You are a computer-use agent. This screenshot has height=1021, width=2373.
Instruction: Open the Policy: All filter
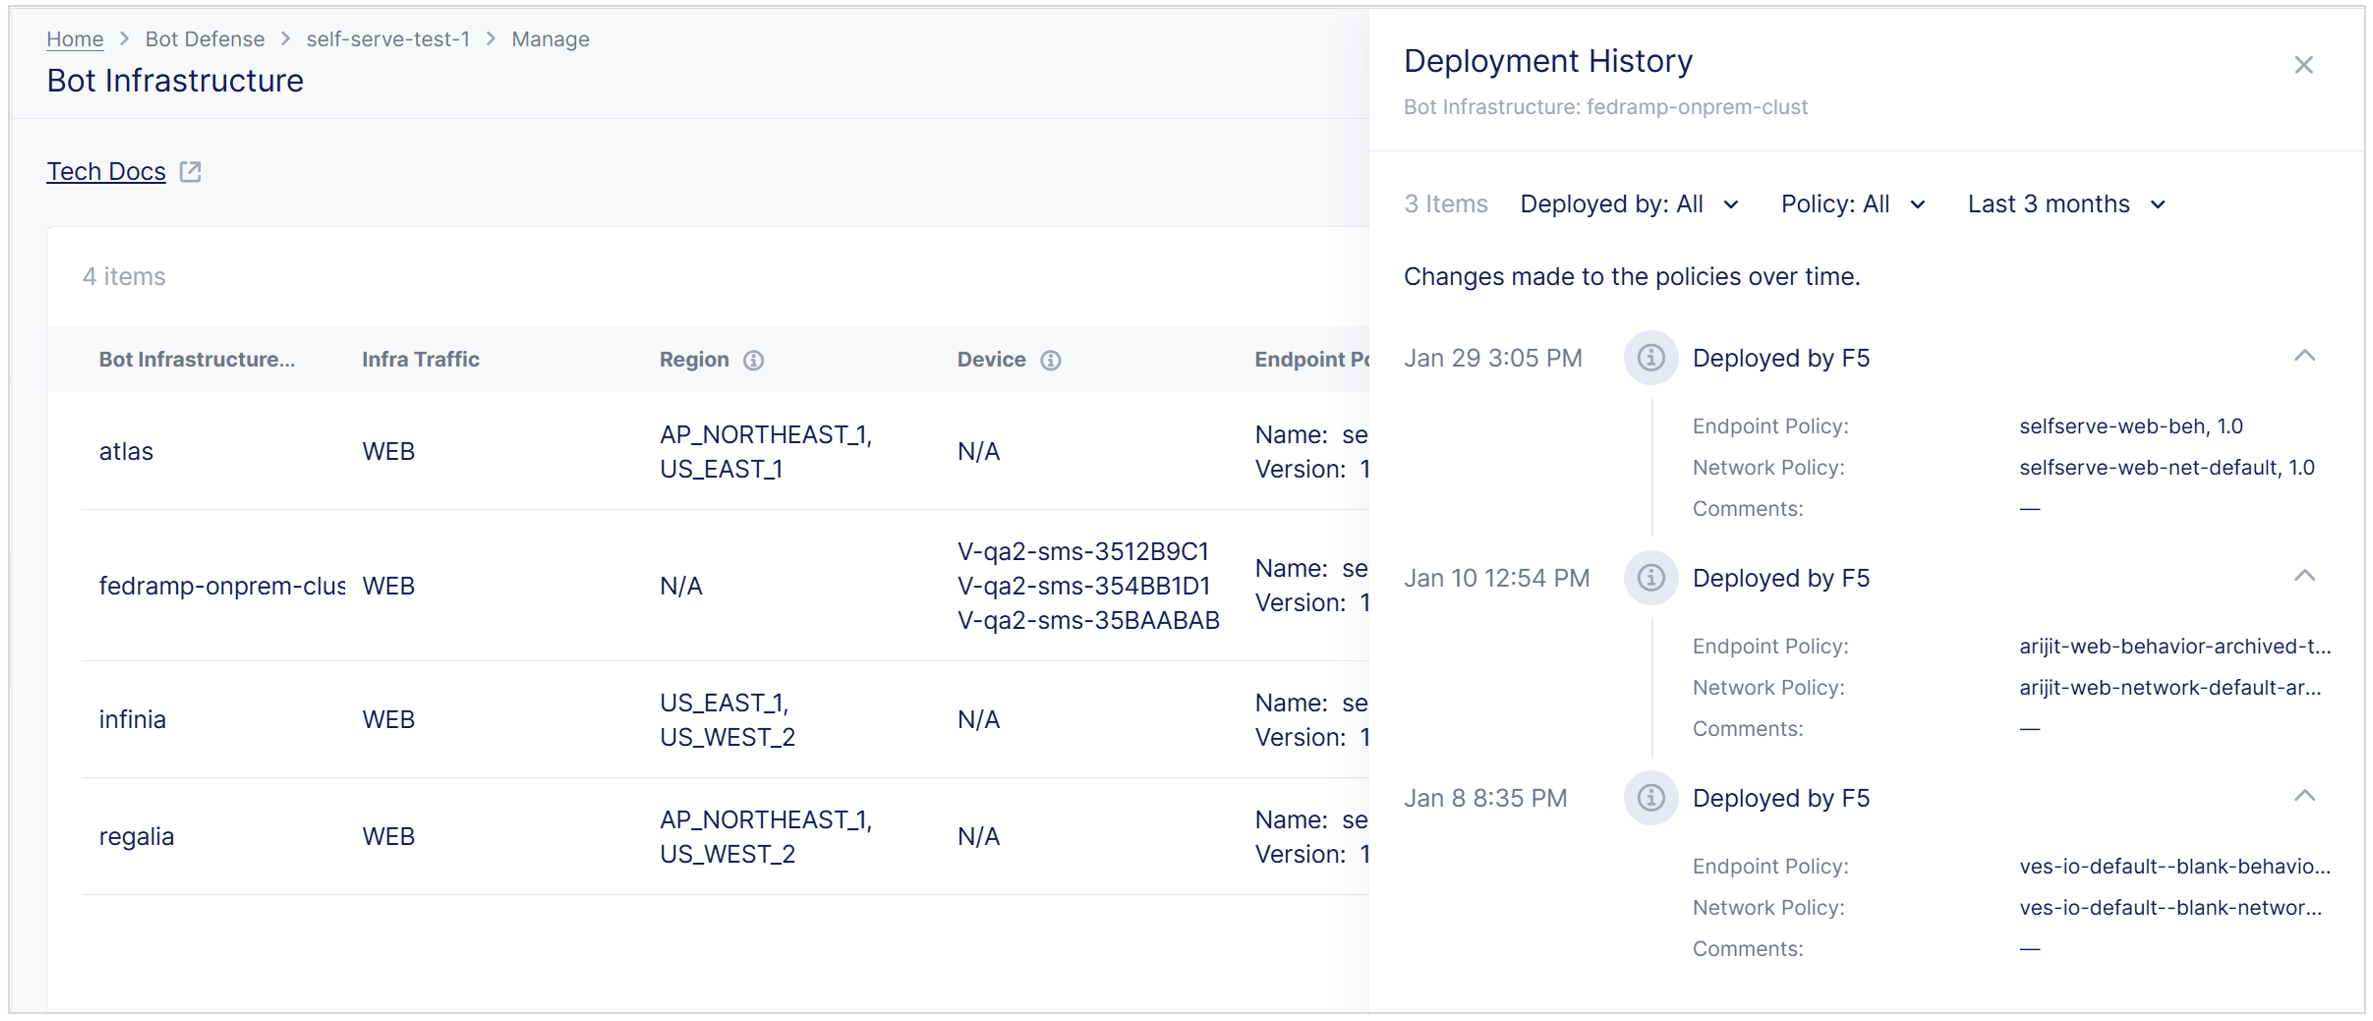(1852, 203)
